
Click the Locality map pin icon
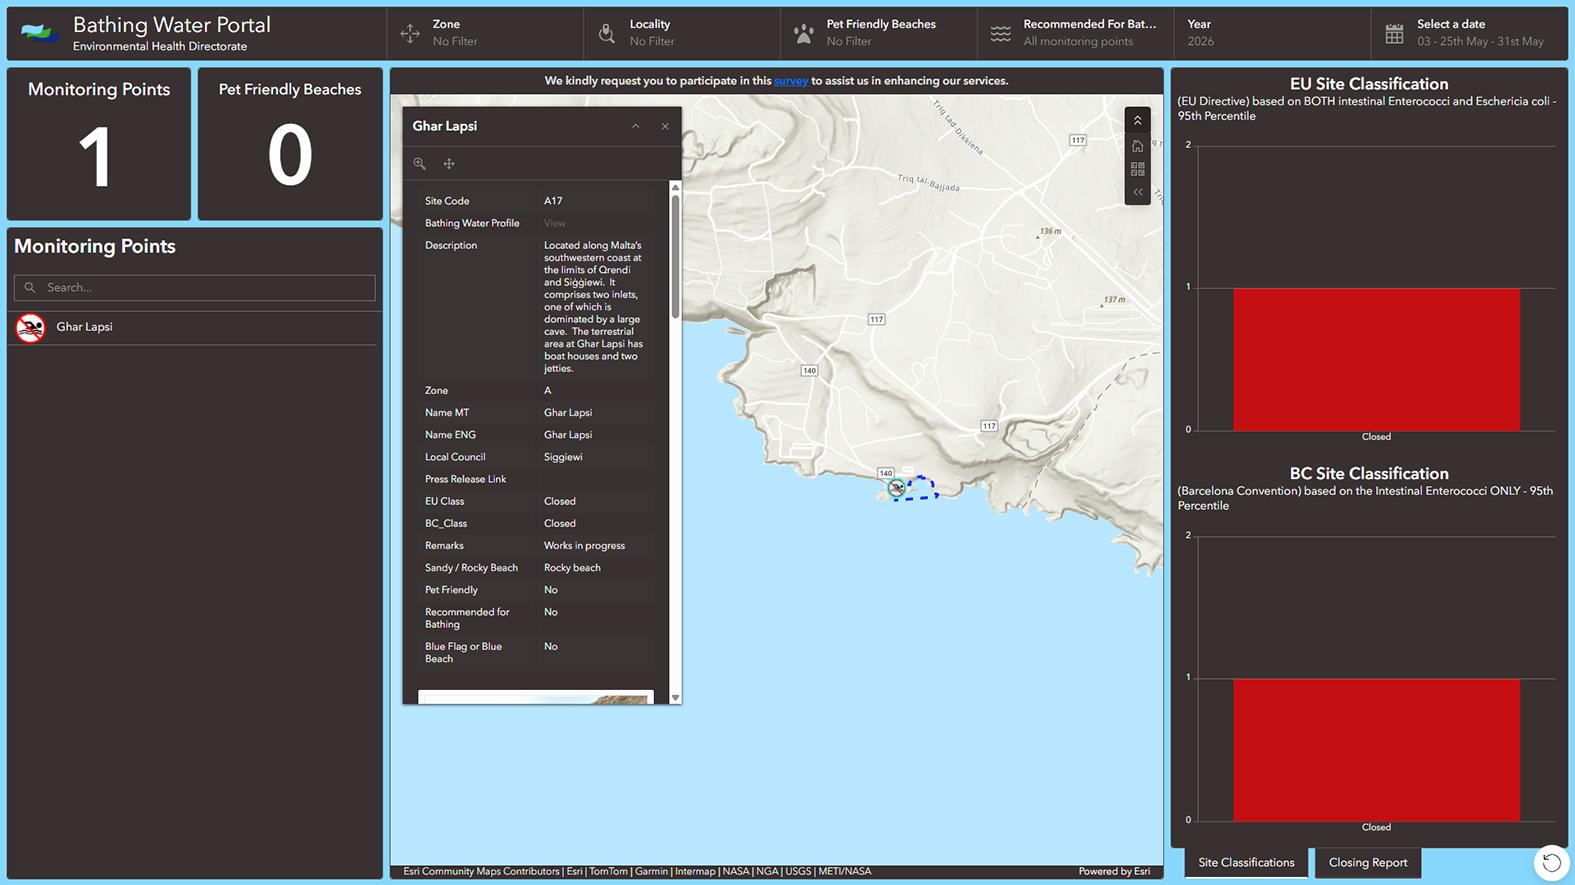607,34
